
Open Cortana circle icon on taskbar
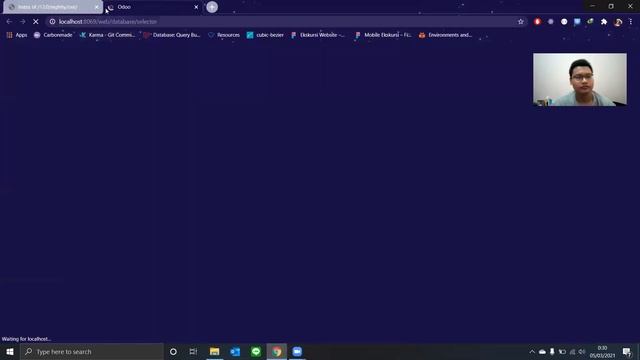pyautogui.click(x=173, y=351)
